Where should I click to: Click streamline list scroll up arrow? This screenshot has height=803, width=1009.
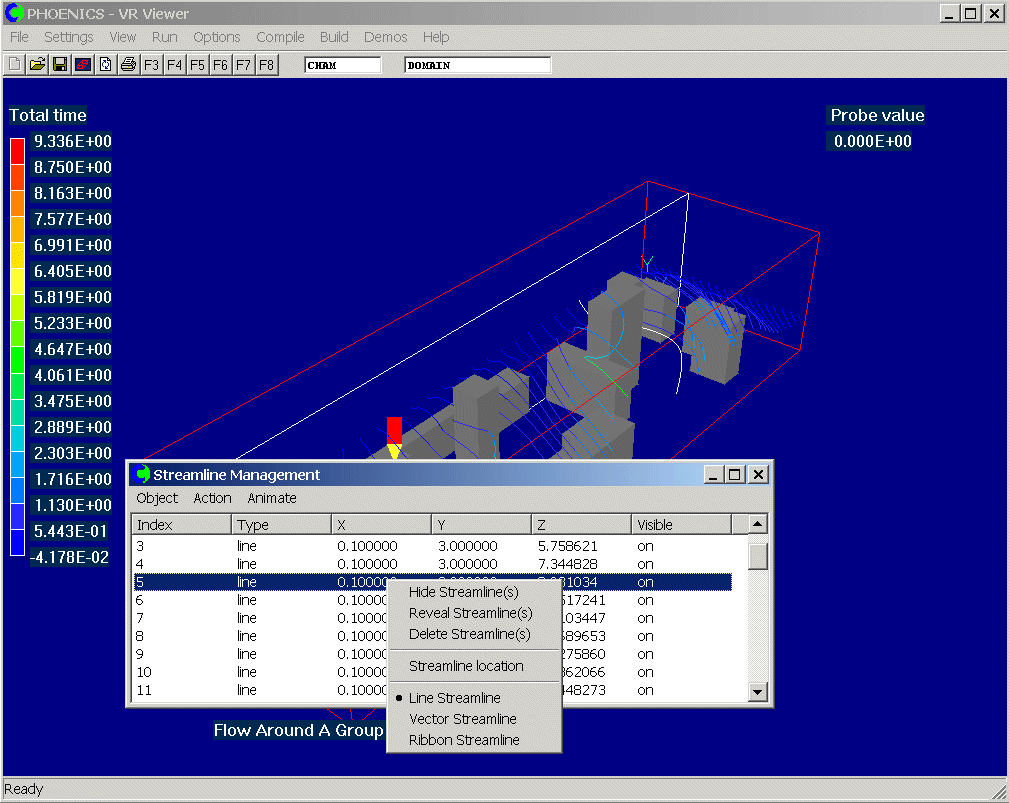[x=758, y=524]
